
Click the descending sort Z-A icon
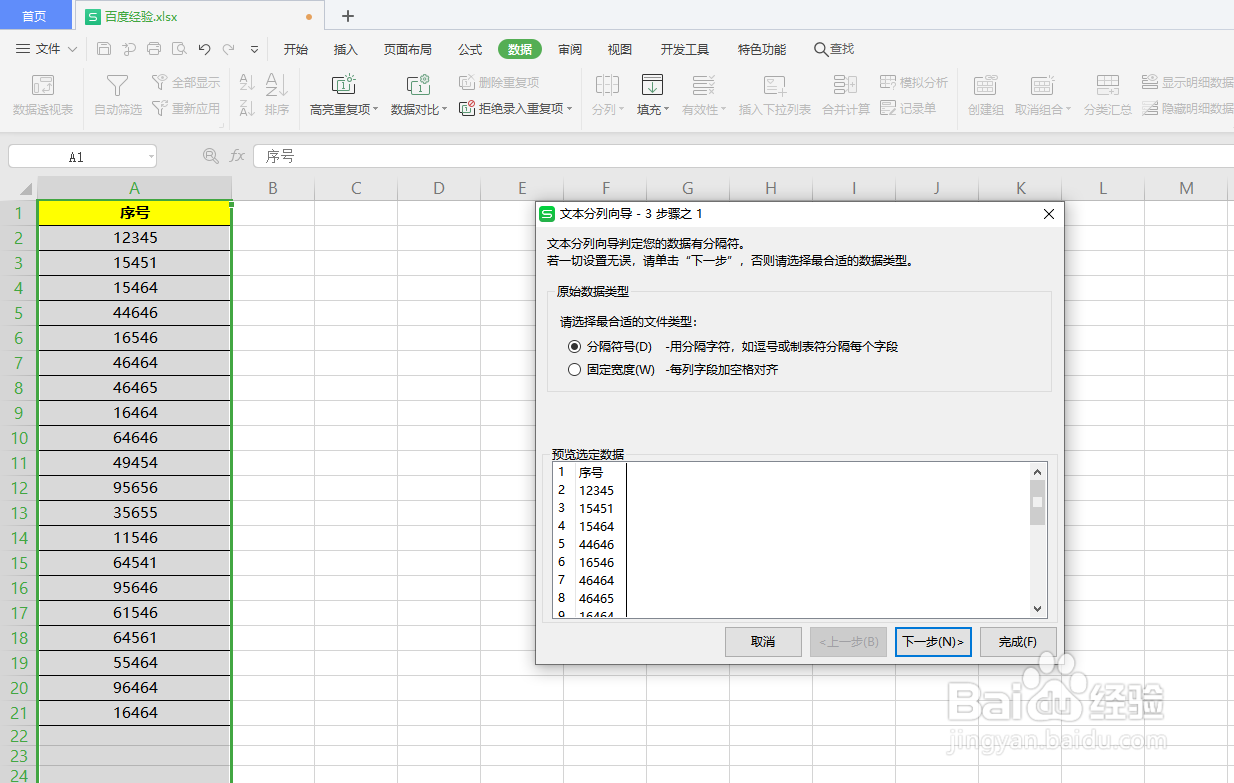pos(247,108)
